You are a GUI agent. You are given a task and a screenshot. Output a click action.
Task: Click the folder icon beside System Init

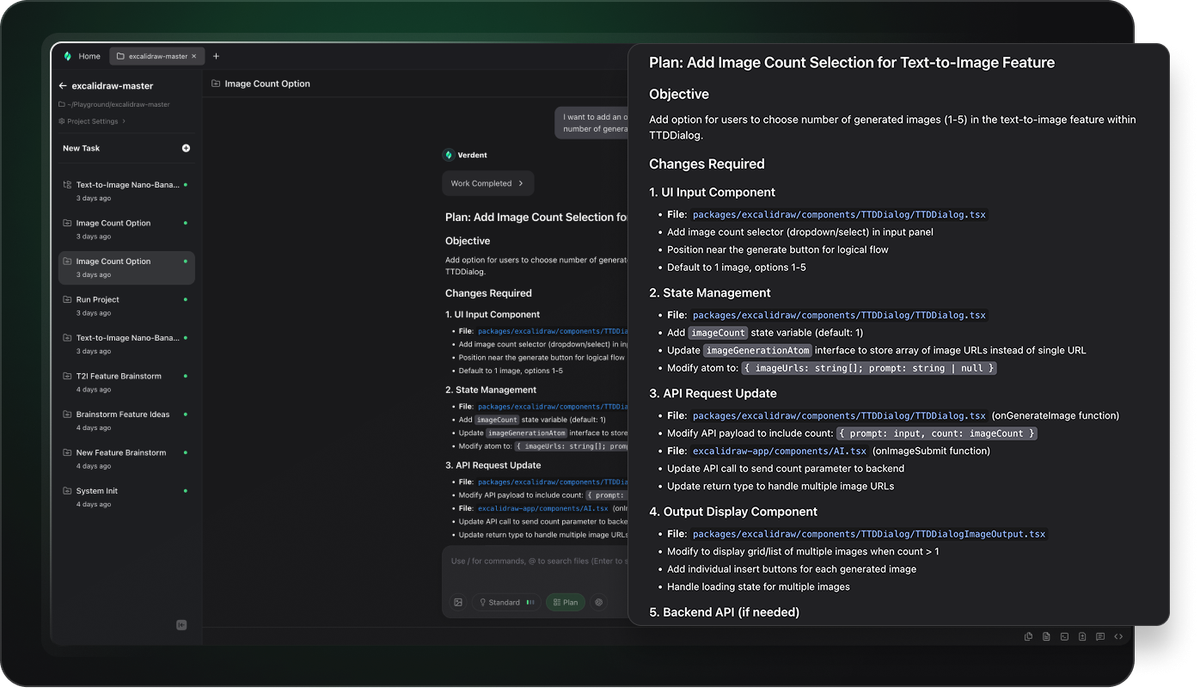(67, 491)
